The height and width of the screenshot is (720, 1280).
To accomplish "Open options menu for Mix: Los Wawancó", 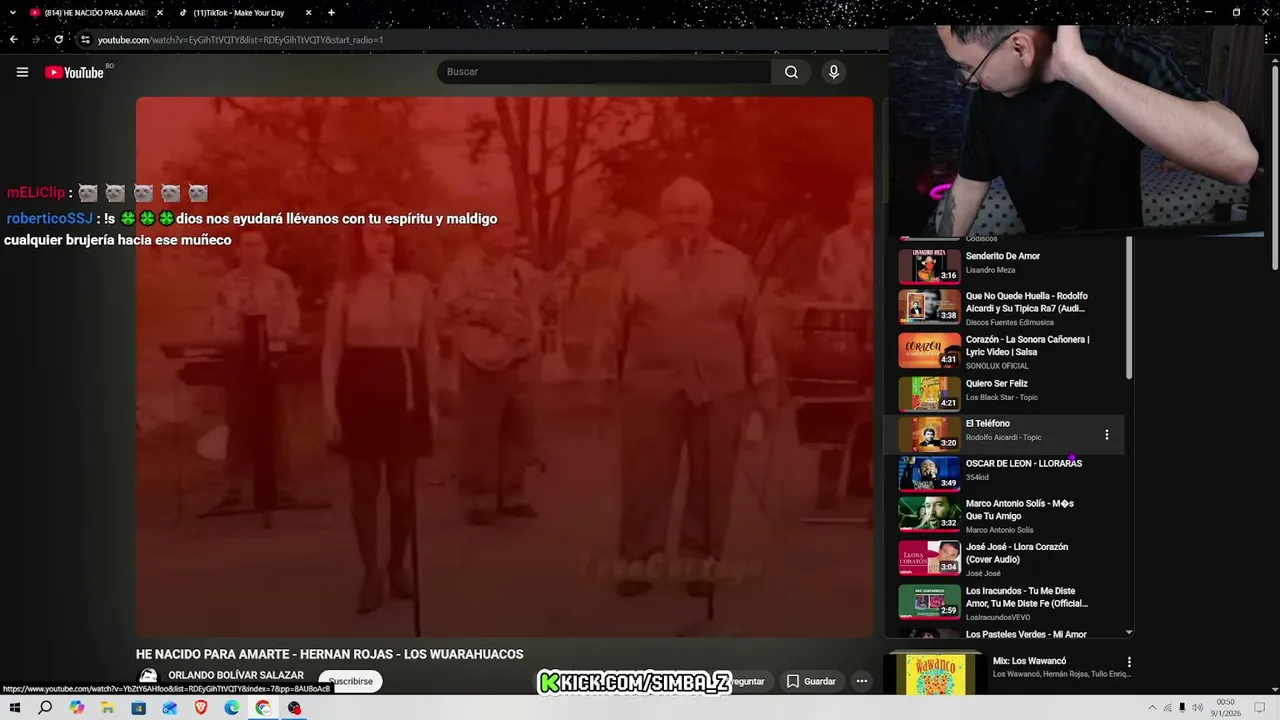I will [1129, 662].
